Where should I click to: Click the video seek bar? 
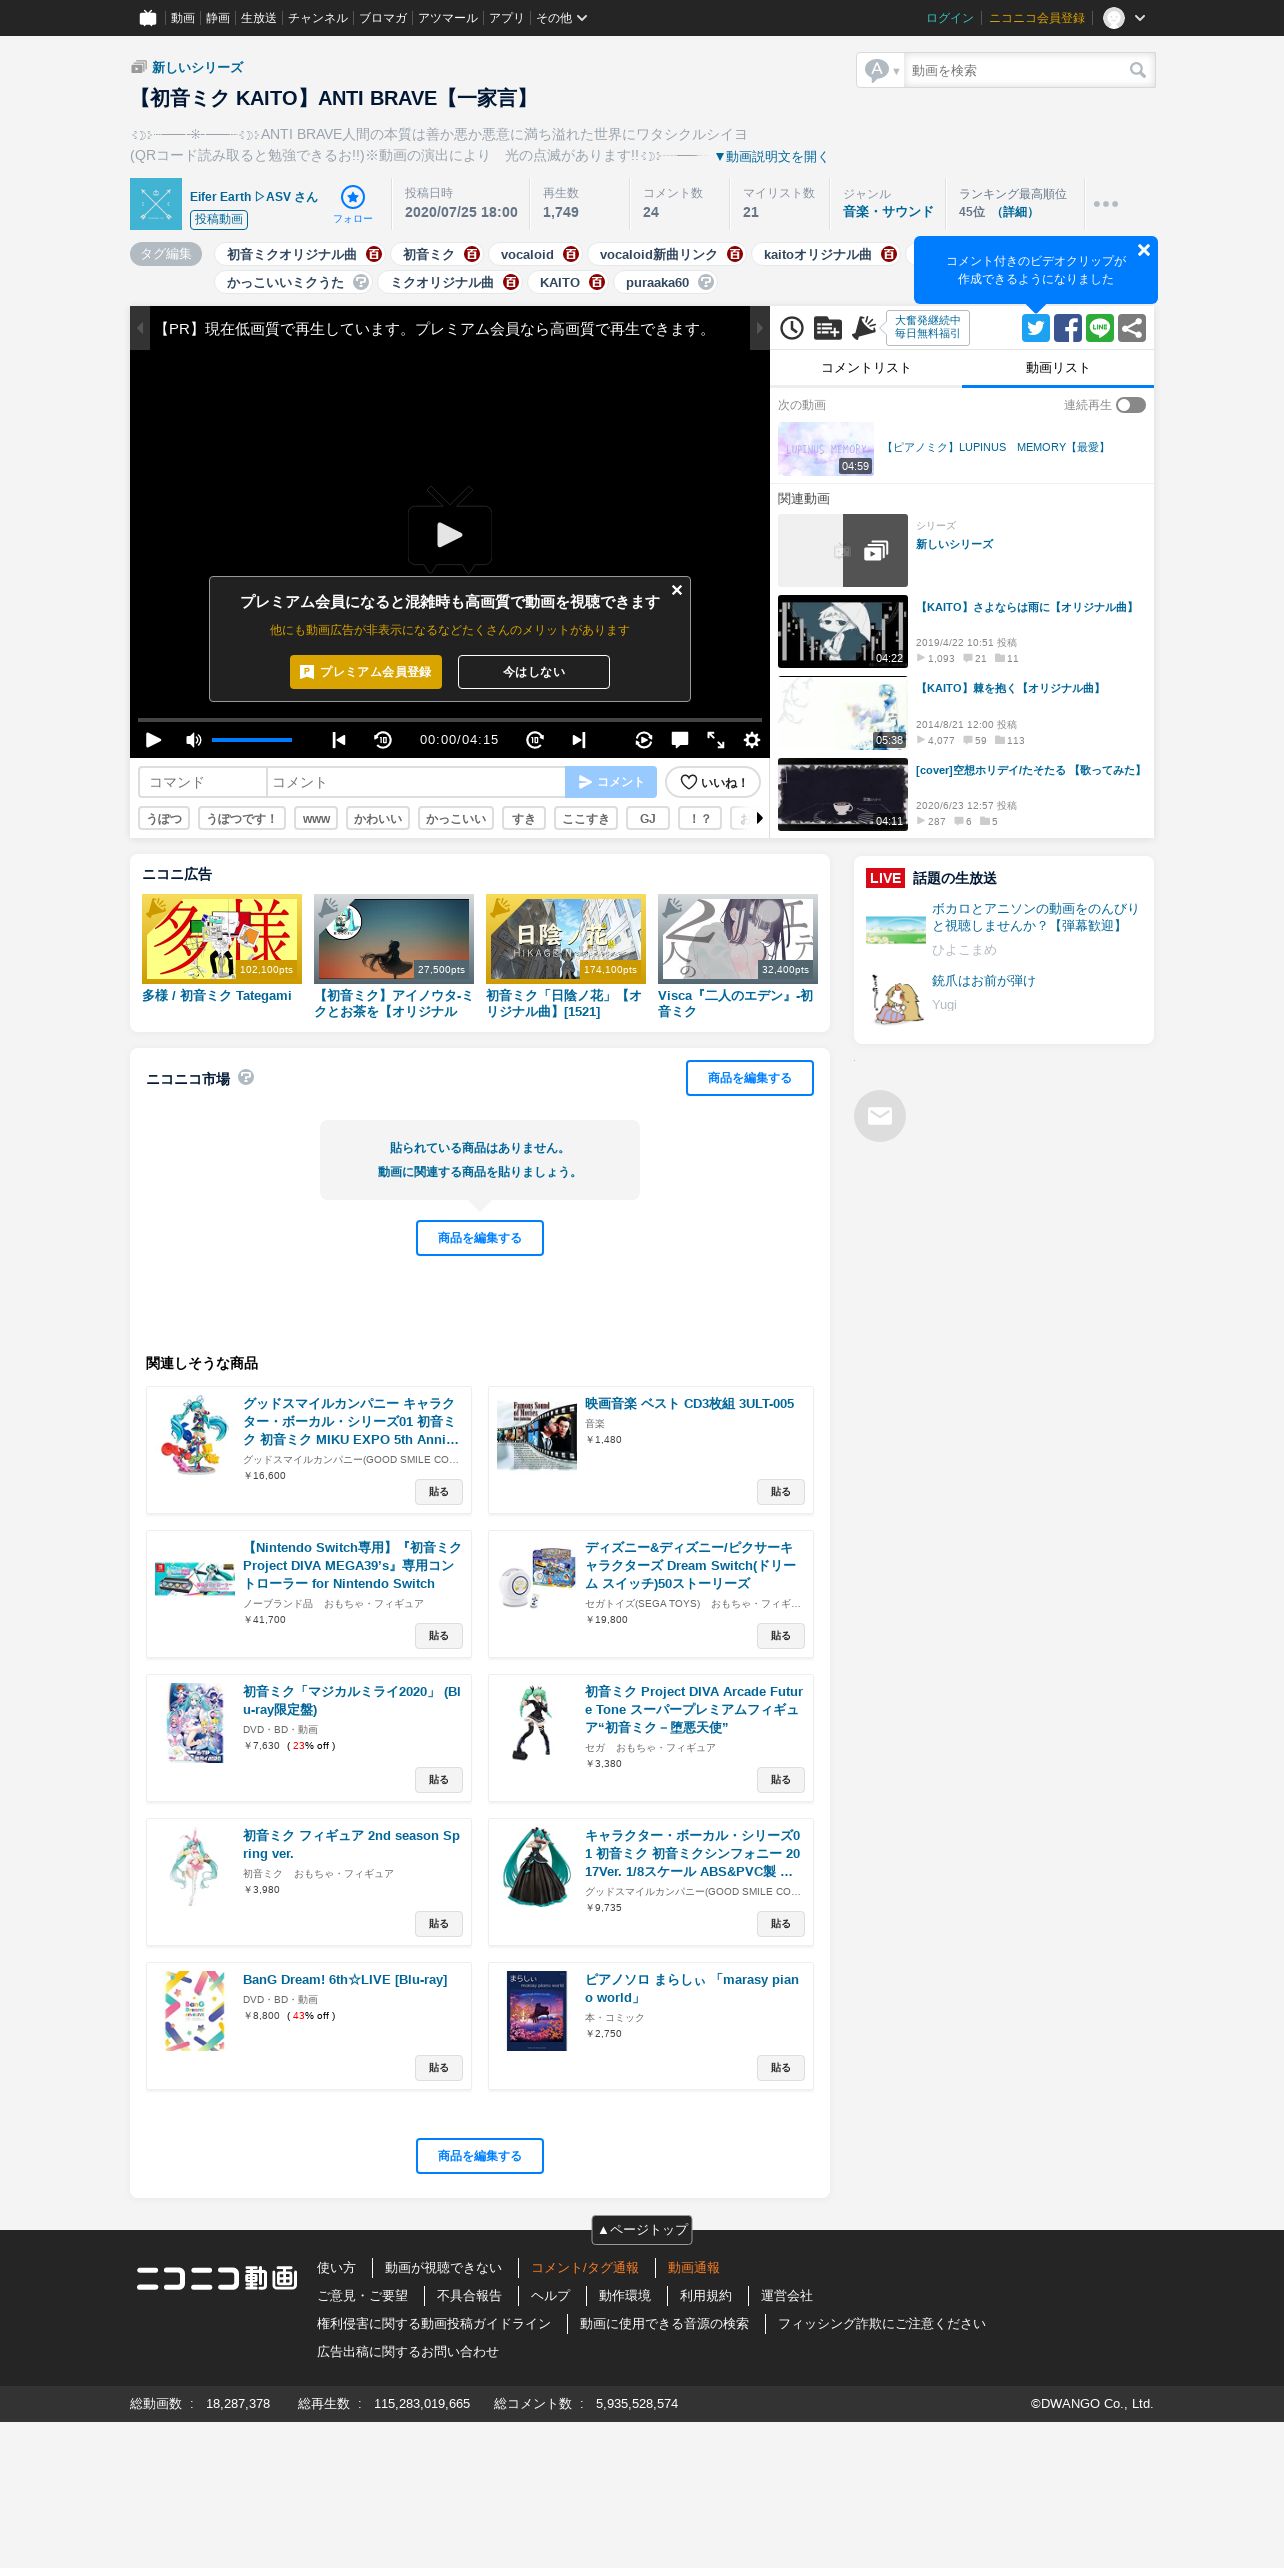click(x=450, y=719)
